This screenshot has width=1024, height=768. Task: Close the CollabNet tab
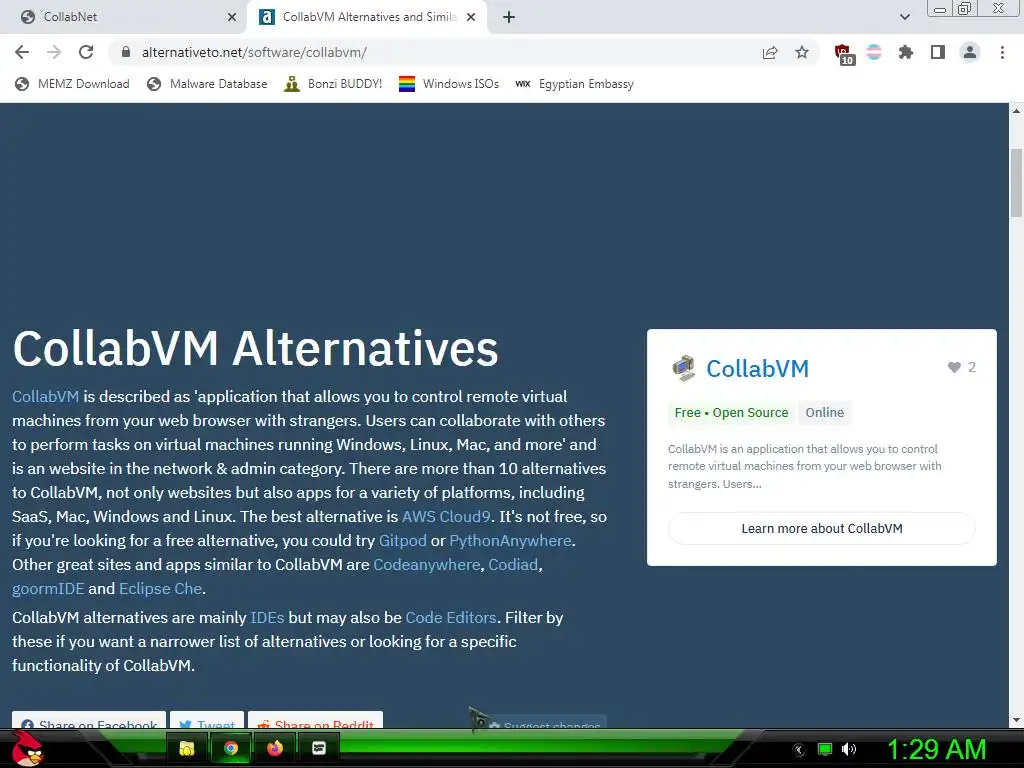tap(232, 17)
